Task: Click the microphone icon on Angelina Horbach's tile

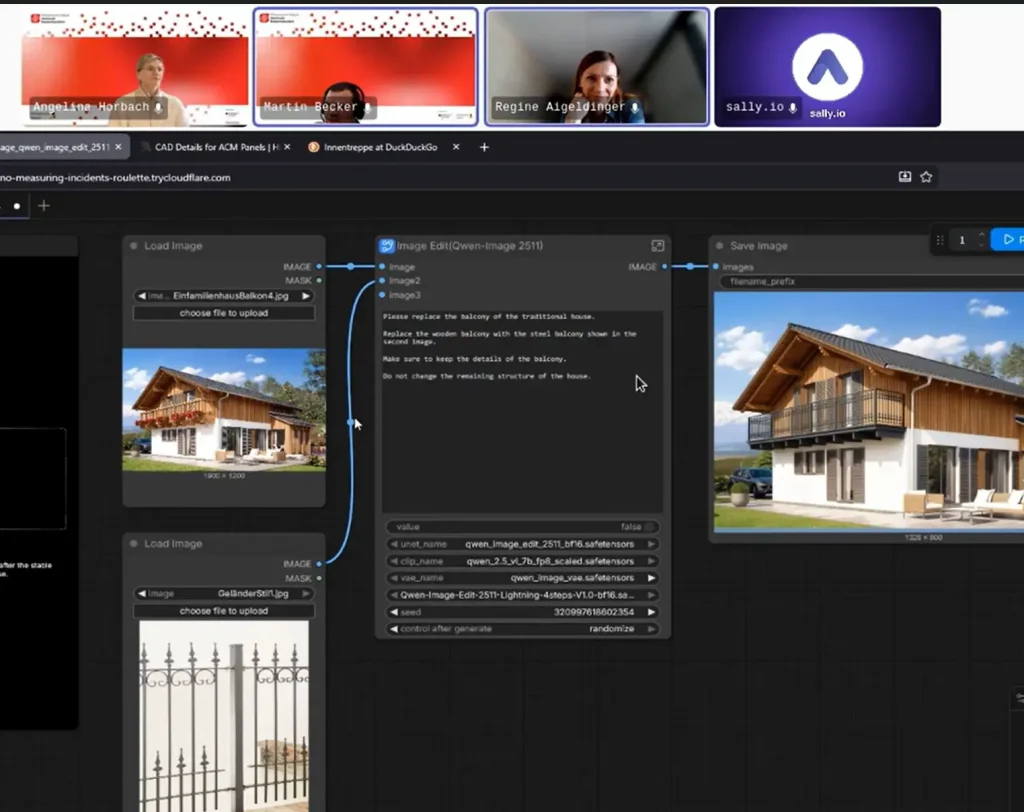Action: click(158, 107)
